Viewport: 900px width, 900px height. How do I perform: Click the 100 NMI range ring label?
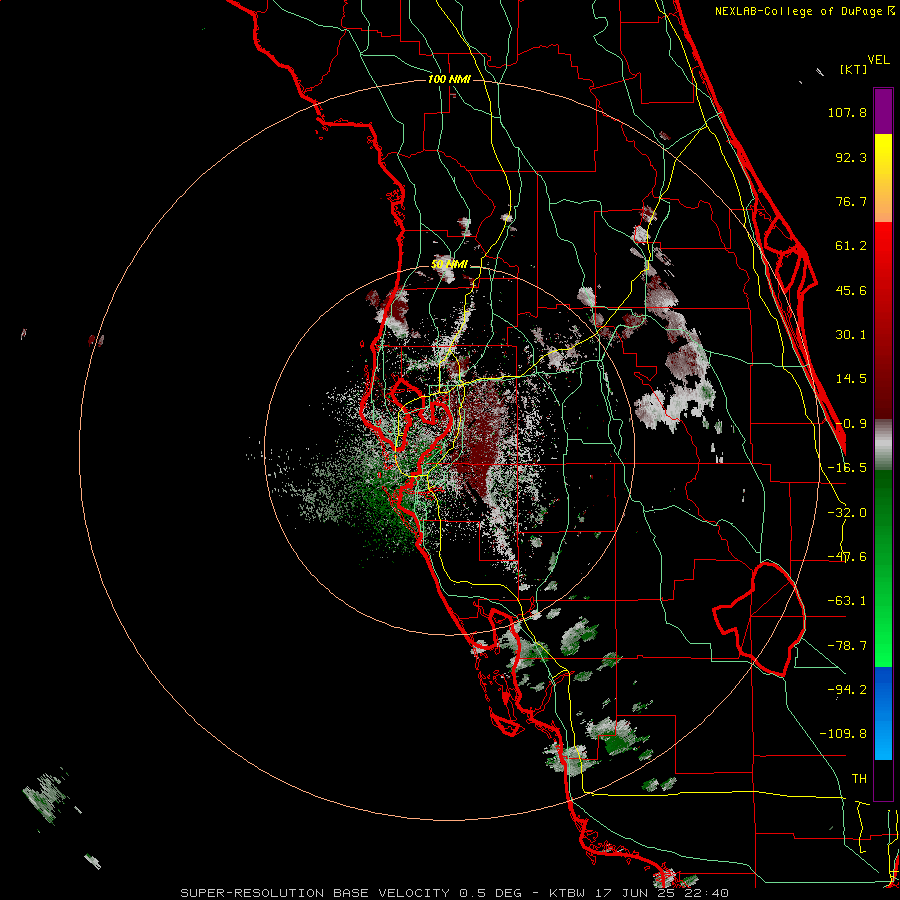coord(449,79)
